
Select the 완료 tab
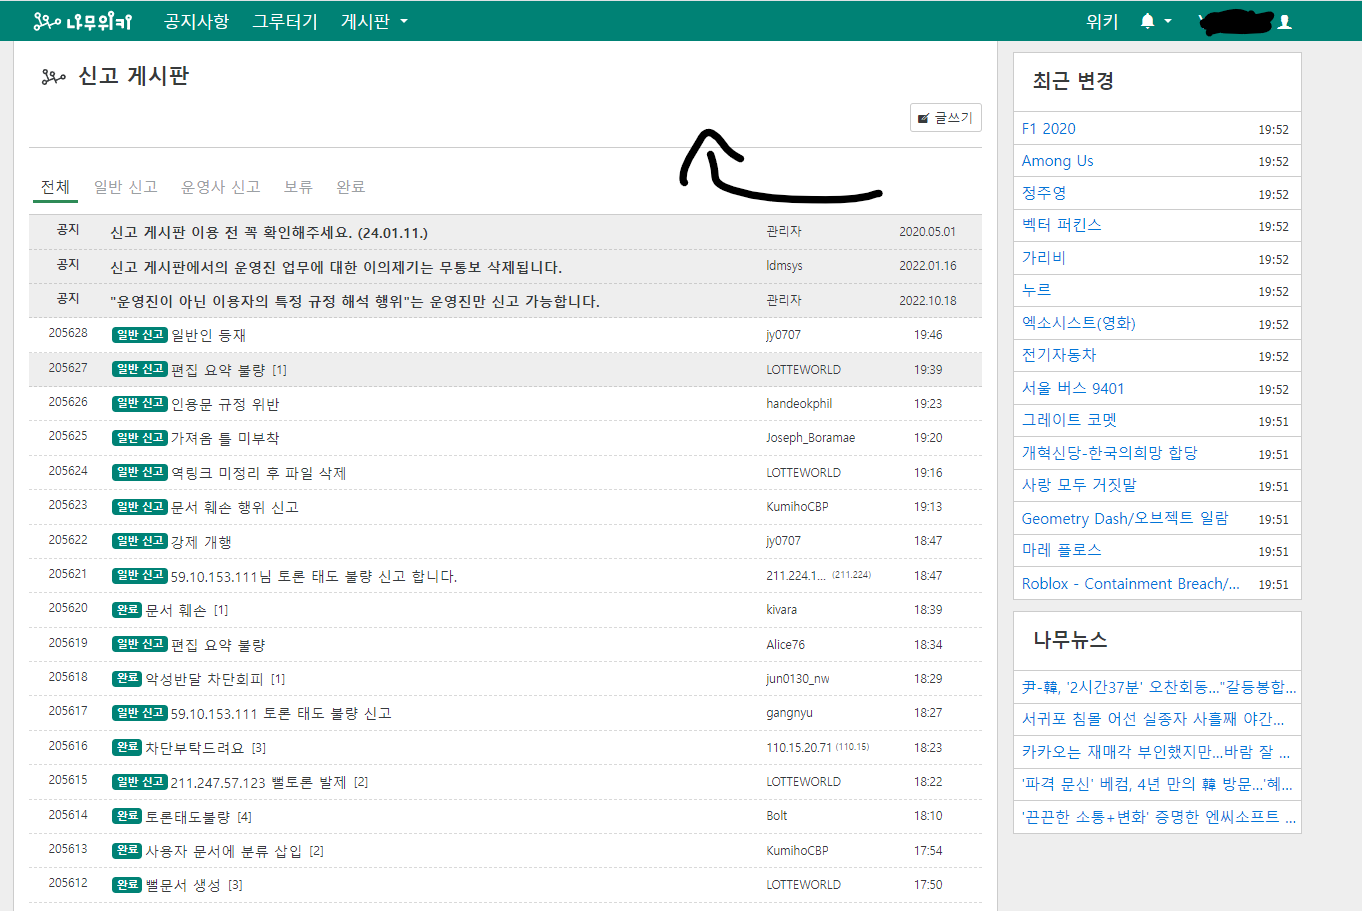[x=350, y=187]
